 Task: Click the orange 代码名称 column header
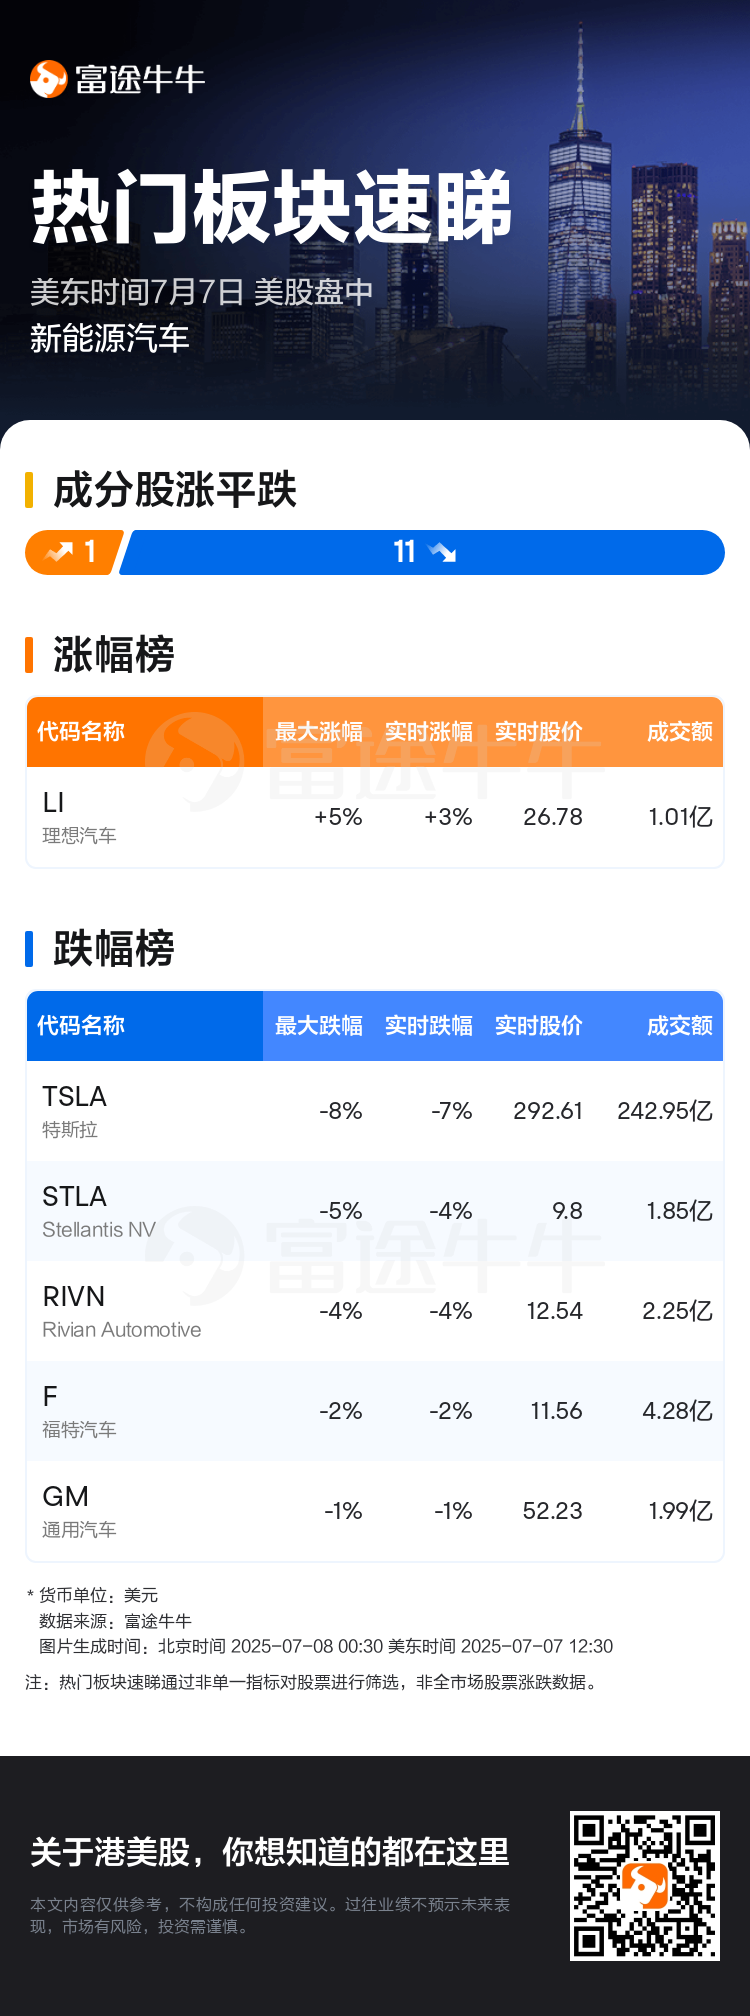(81, 732)
